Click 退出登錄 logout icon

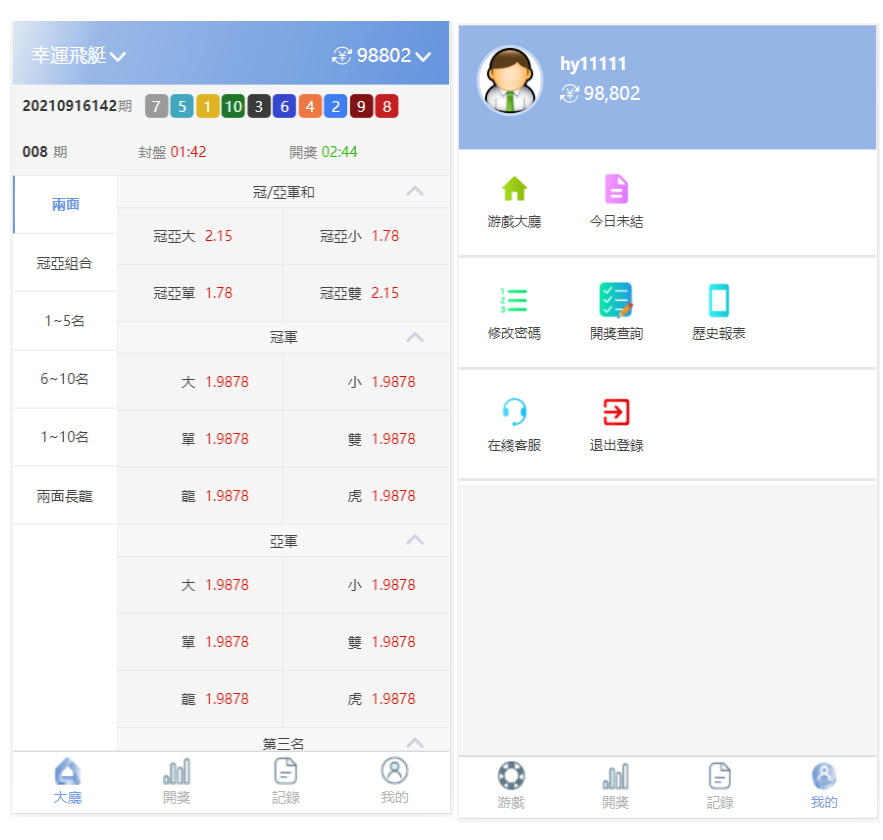pyautogui.click(x=616, y=412)
